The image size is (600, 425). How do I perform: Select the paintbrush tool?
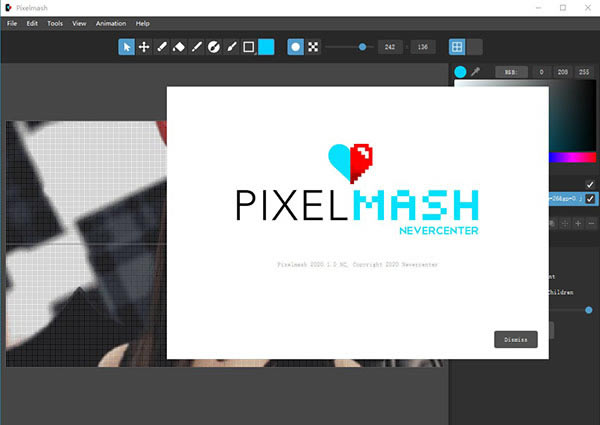pyautogui.click(x=231, y=47)
